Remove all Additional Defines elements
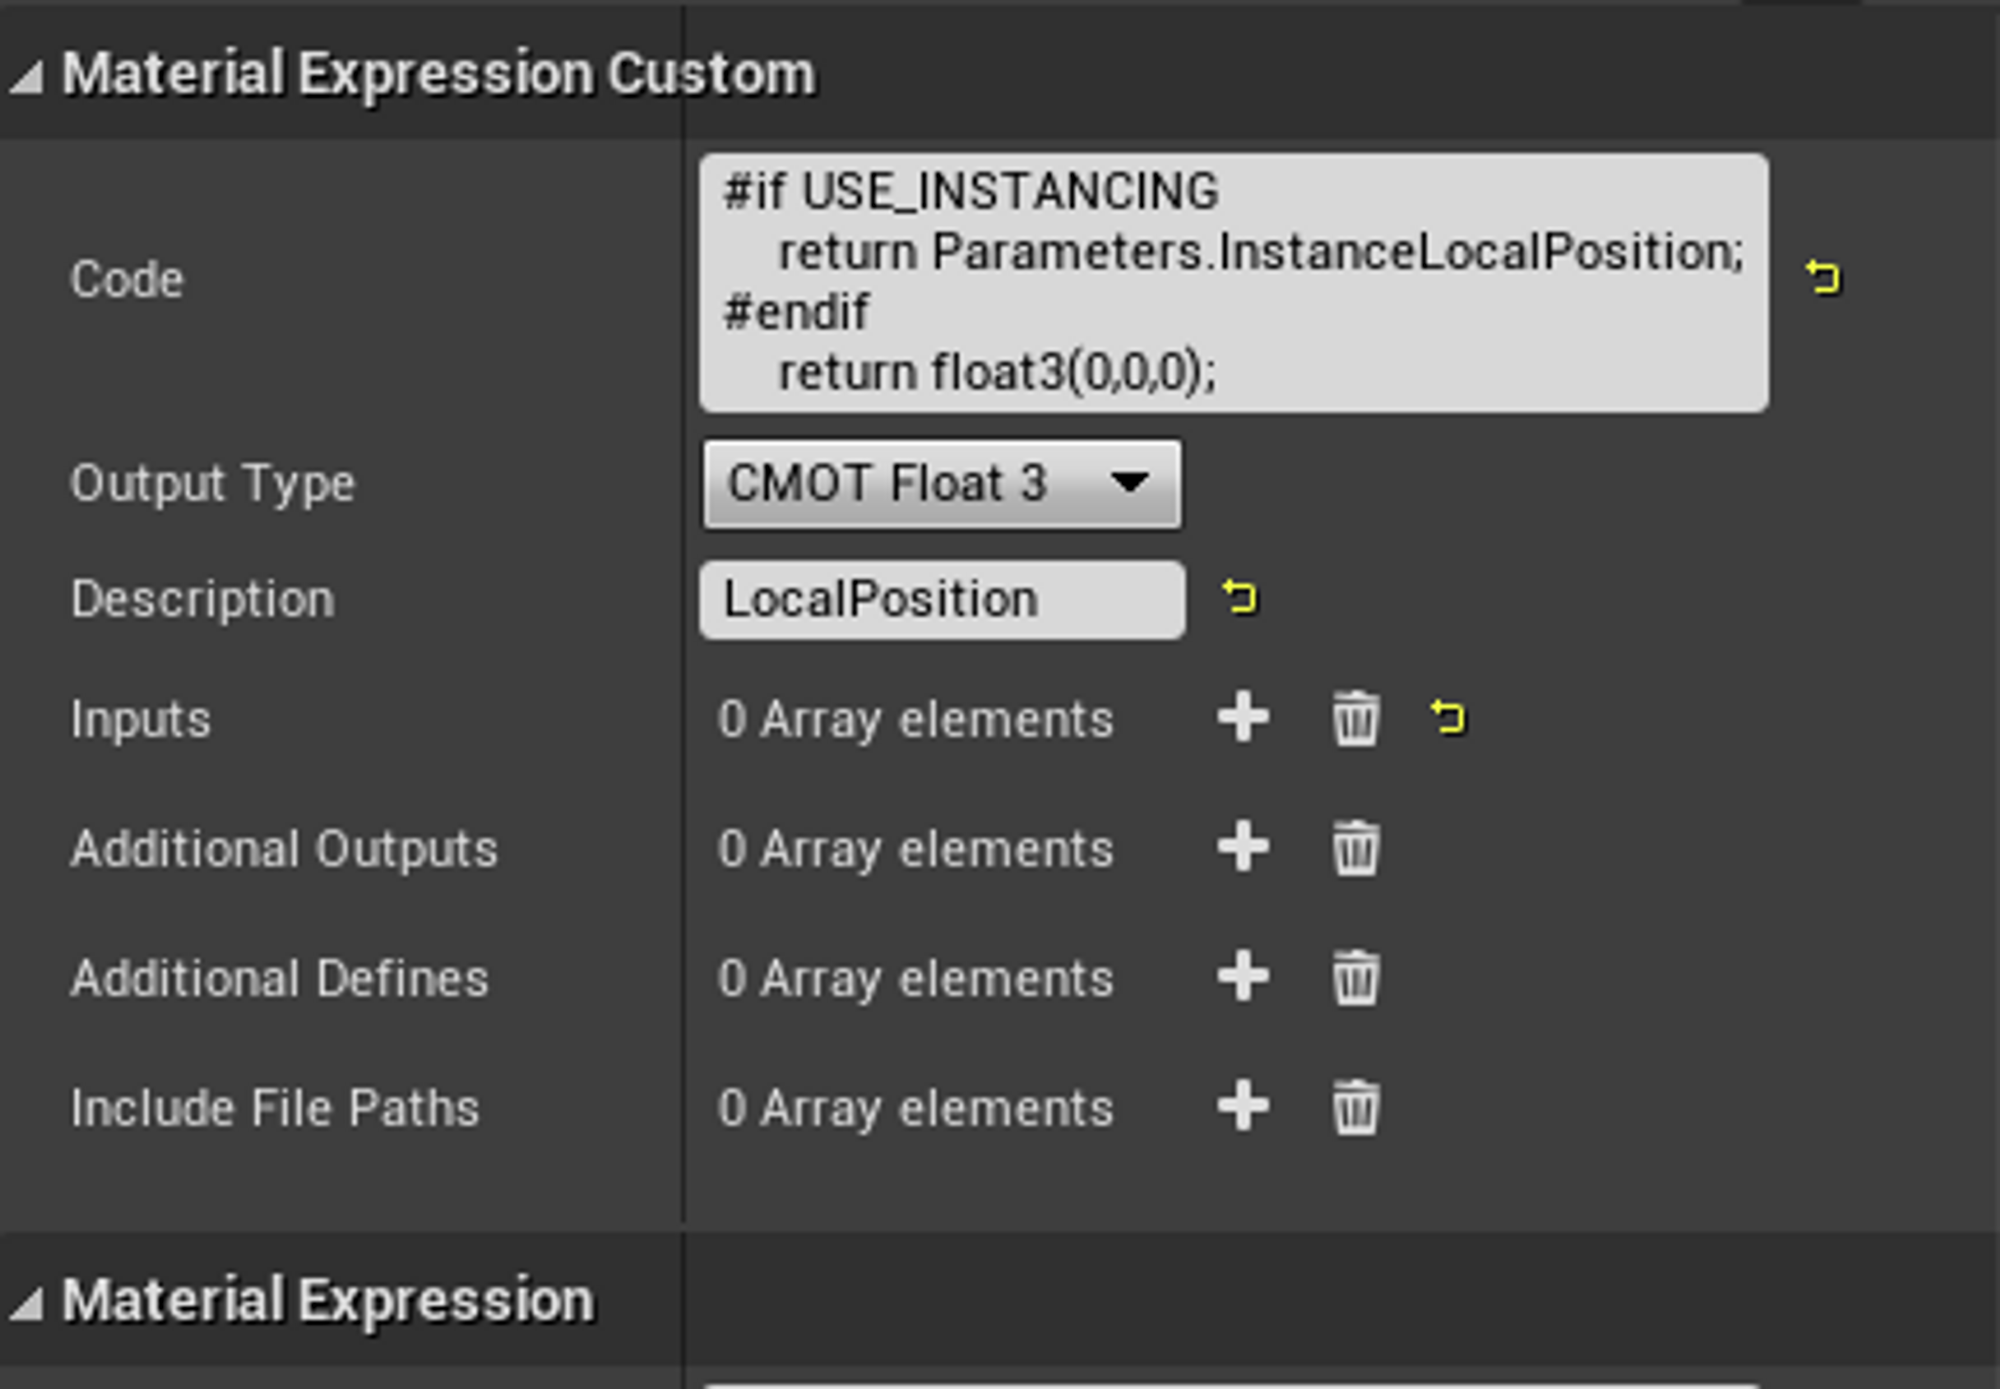Image resolution: width=2000 pixels, height=1389 pixels. pos(1355,977)
